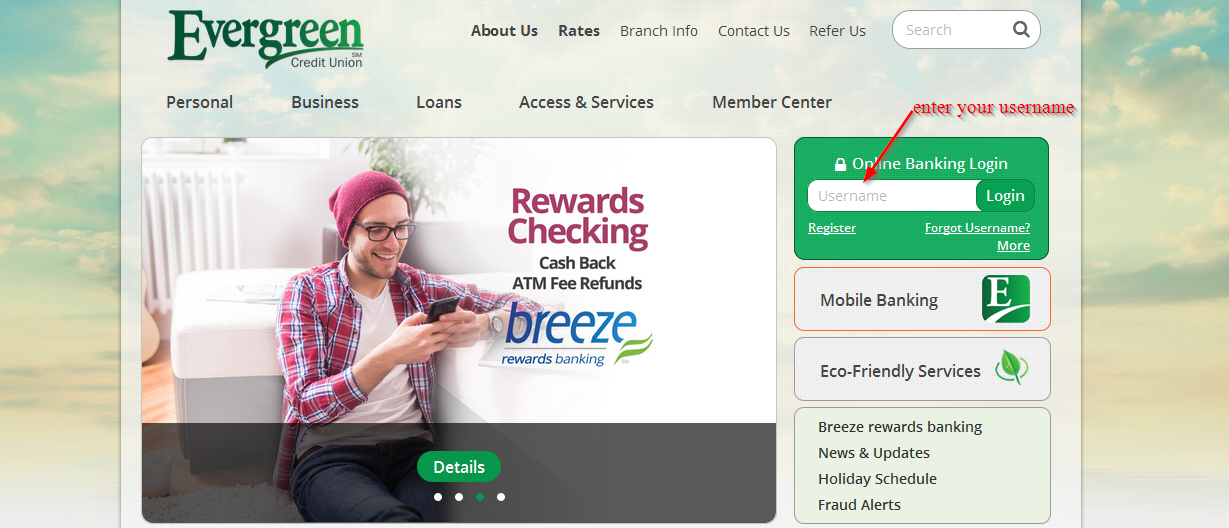This screenshot has height=528, width=1229.
Task: Click the Mobile Banking E app icon
Action: point(1005,299)
